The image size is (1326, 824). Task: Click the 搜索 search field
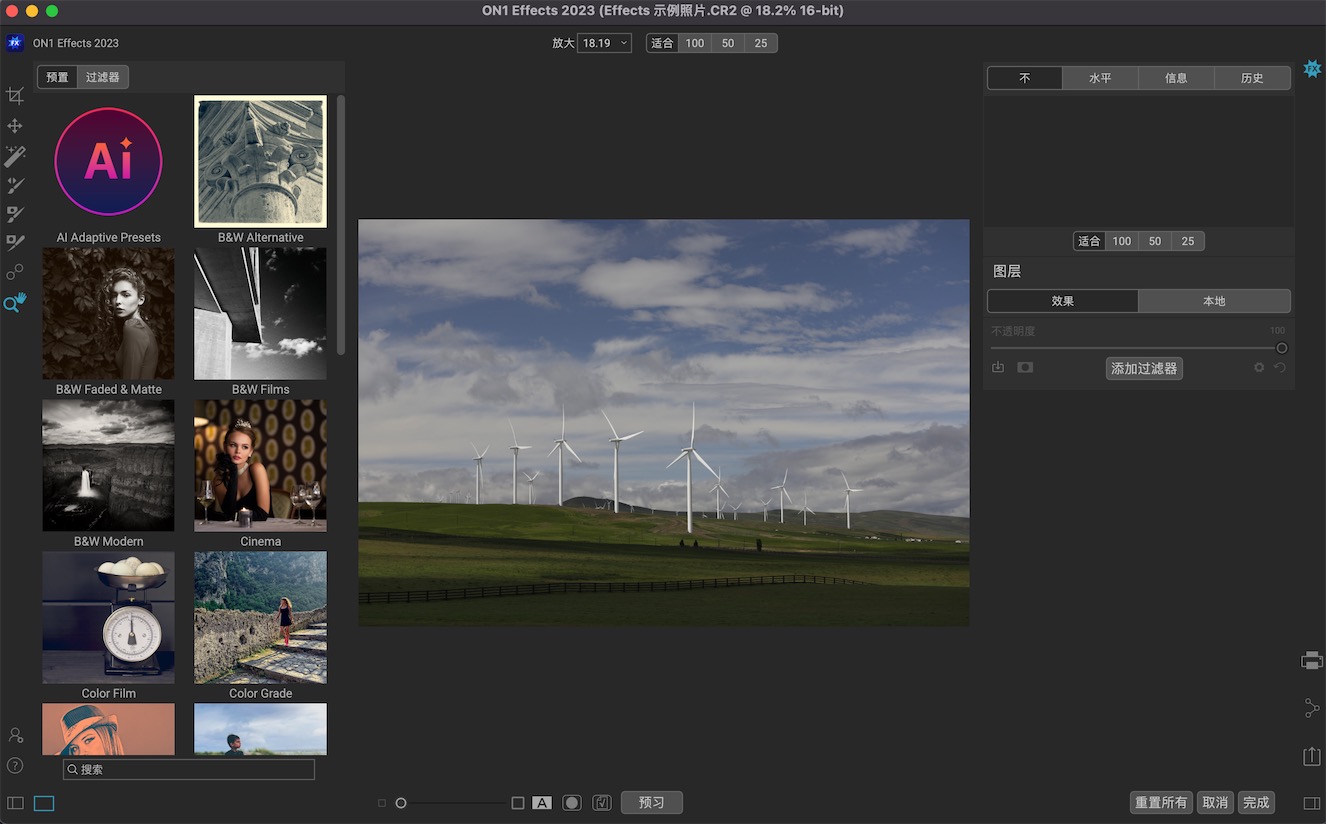click(x=189, y=769)
